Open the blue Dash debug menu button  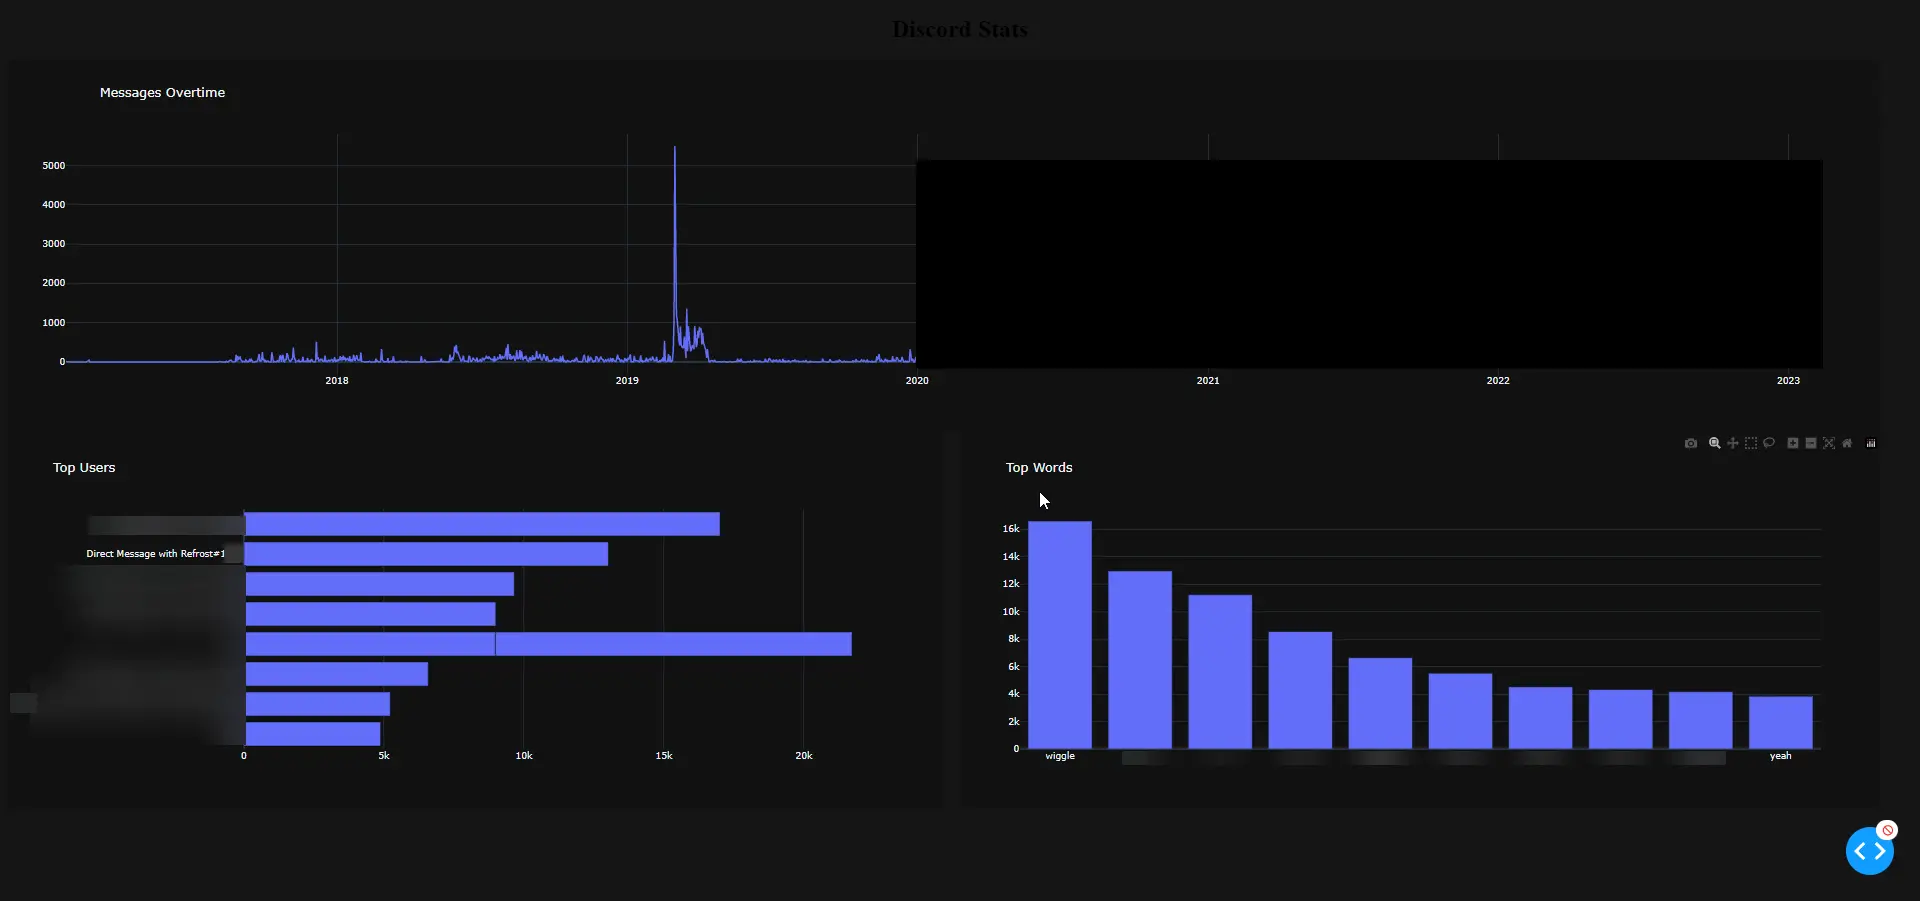[x=1869, y=851]
